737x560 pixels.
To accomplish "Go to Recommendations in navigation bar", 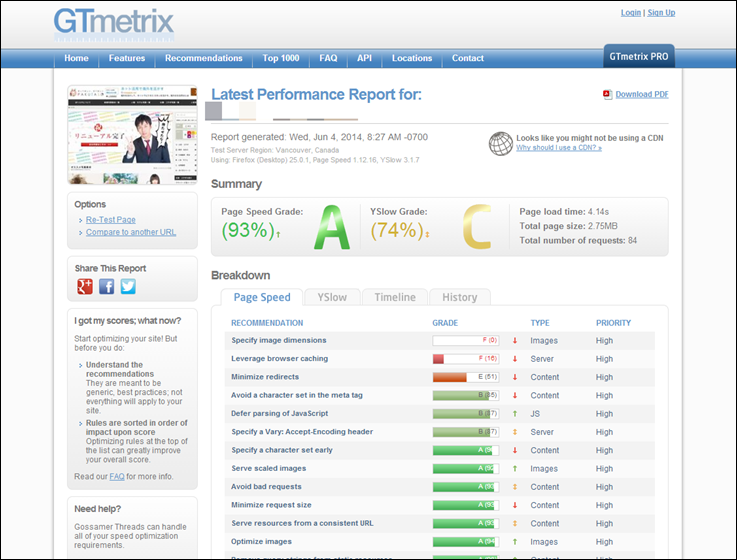I will [x=204, y=58].
